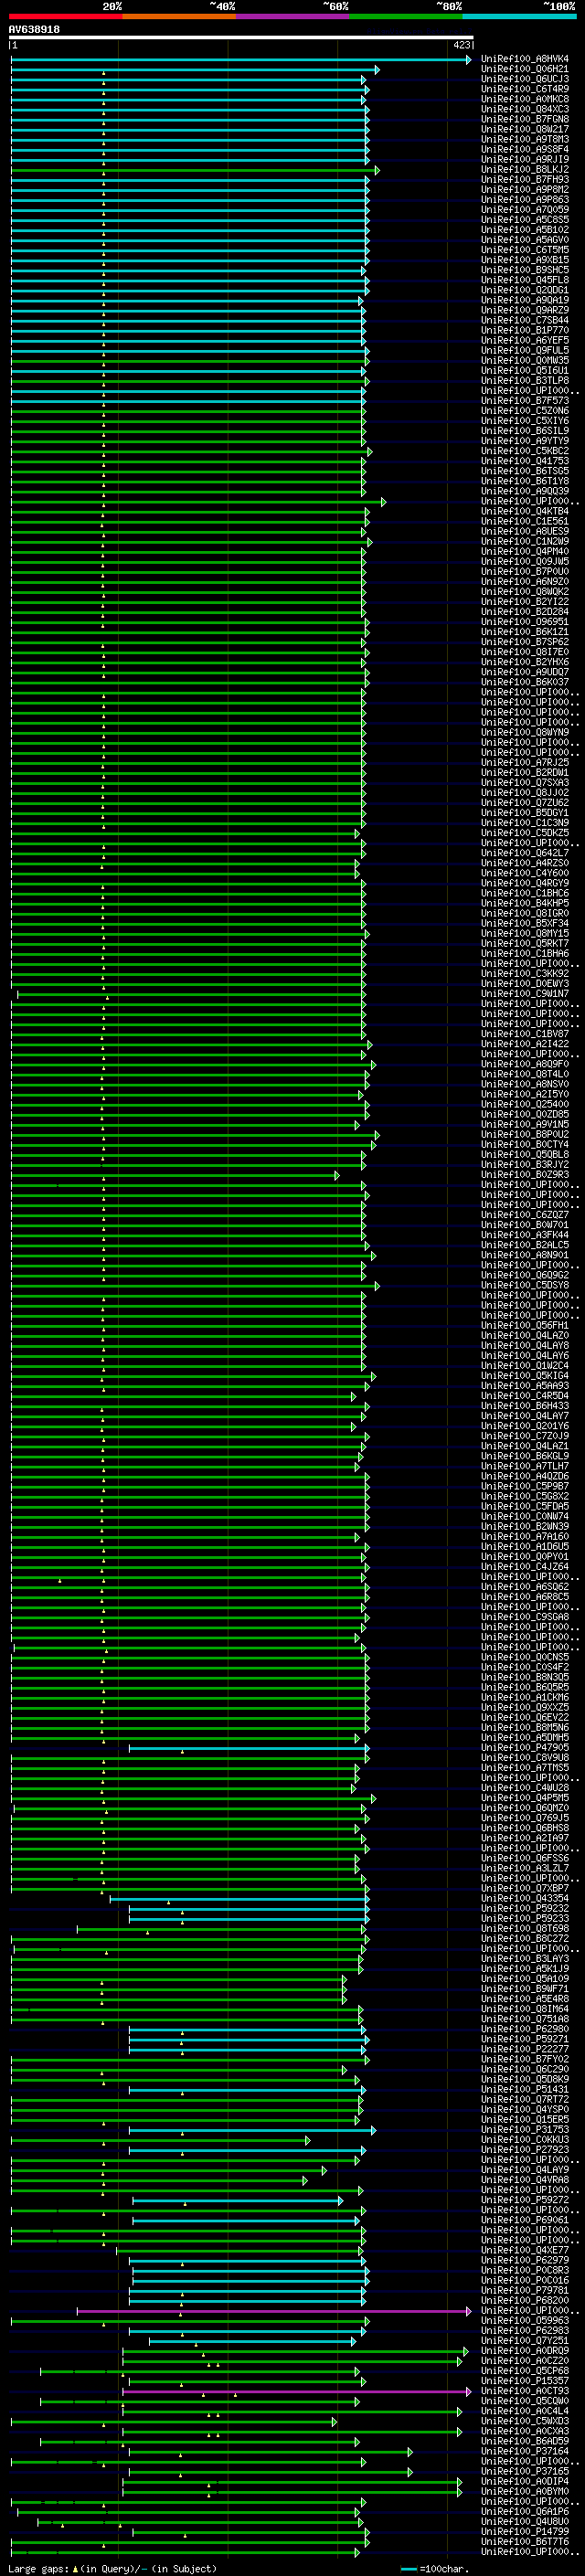585x2576 pixels.
Task: Select the UniRef100_P62983 label
Action: [x=525, y=2331]
